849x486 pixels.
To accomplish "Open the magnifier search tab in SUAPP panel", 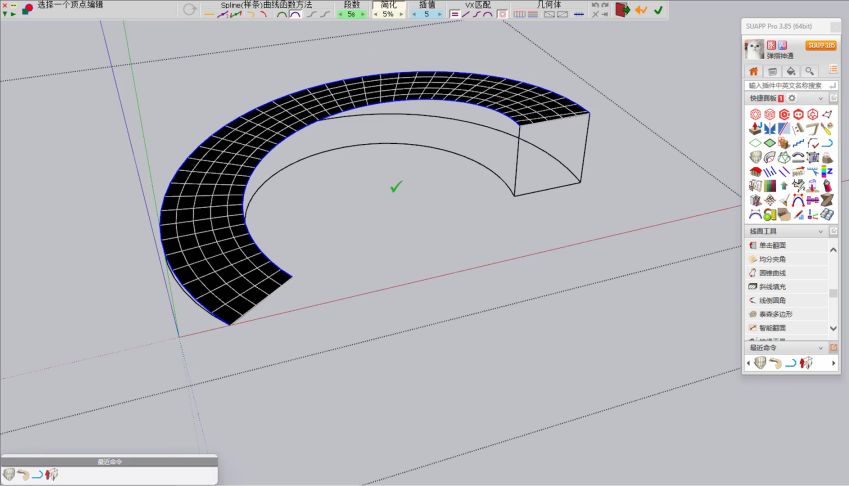I will [809, 71].
